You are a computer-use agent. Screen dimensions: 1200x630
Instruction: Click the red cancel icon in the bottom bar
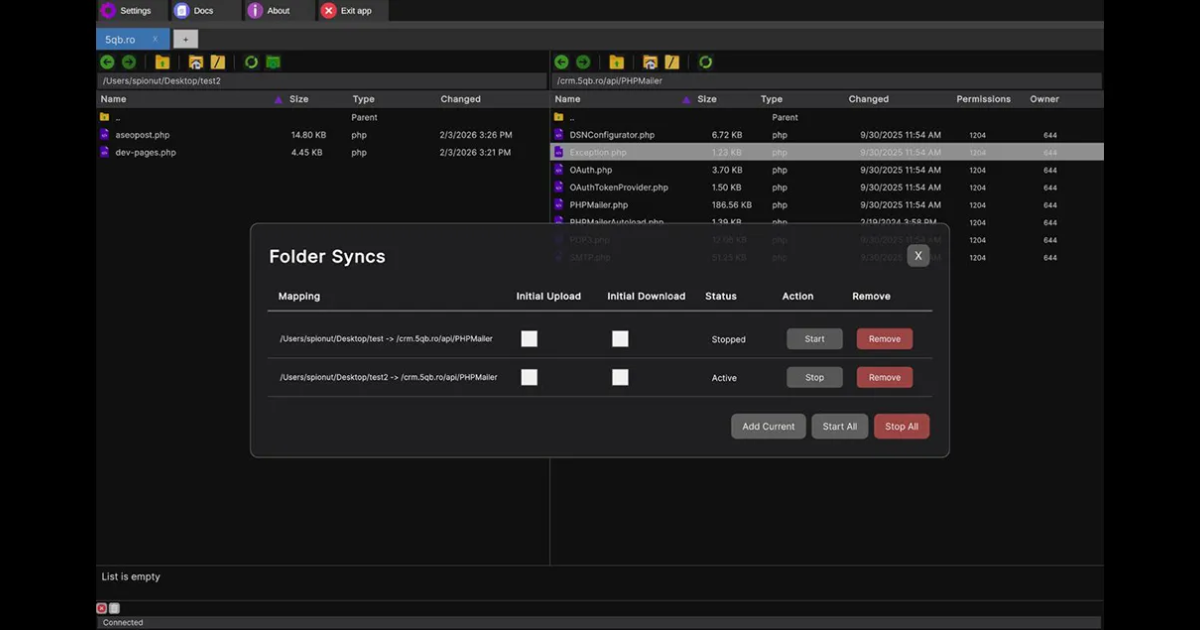102,608
